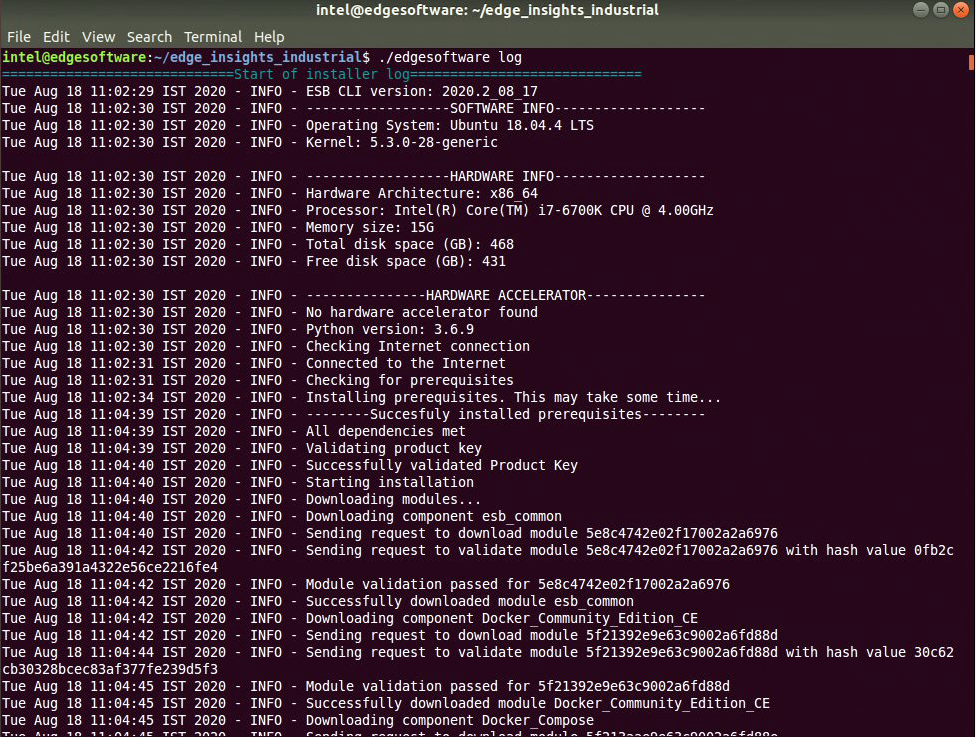Click the 'Installing prerequisites. This may take some time' line
The width and height of the screenshot is (976, 737).
pos(361,397)
